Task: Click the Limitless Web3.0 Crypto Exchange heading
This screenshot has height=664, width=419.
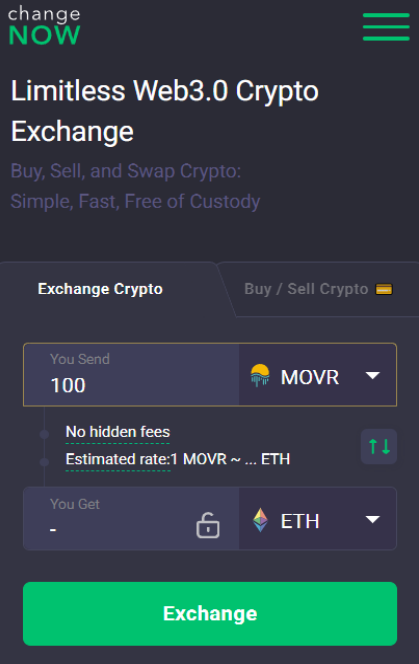Action: [164, 111]
